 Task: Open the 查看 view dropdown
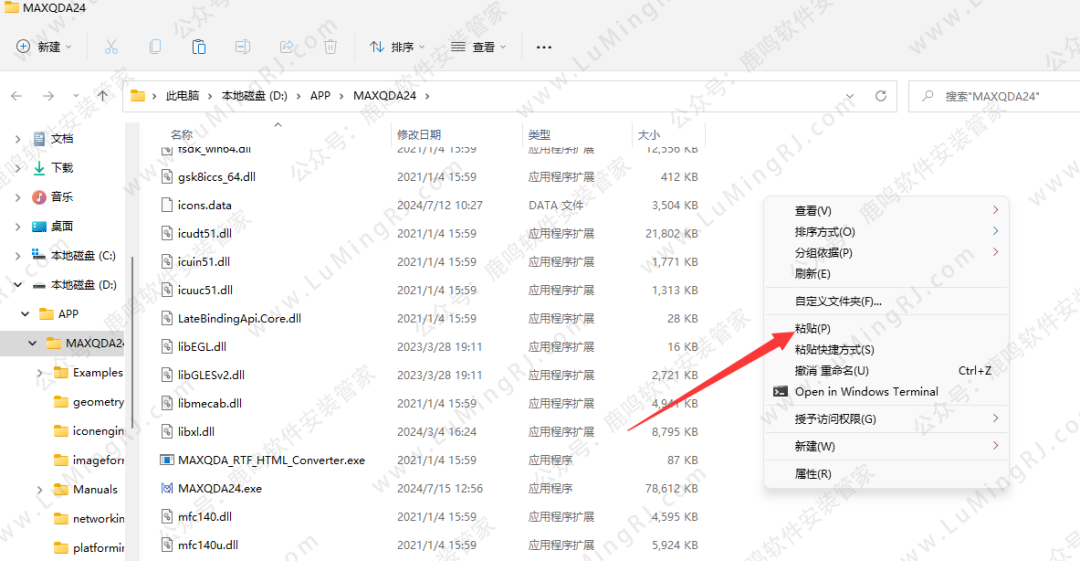point(478,47)
